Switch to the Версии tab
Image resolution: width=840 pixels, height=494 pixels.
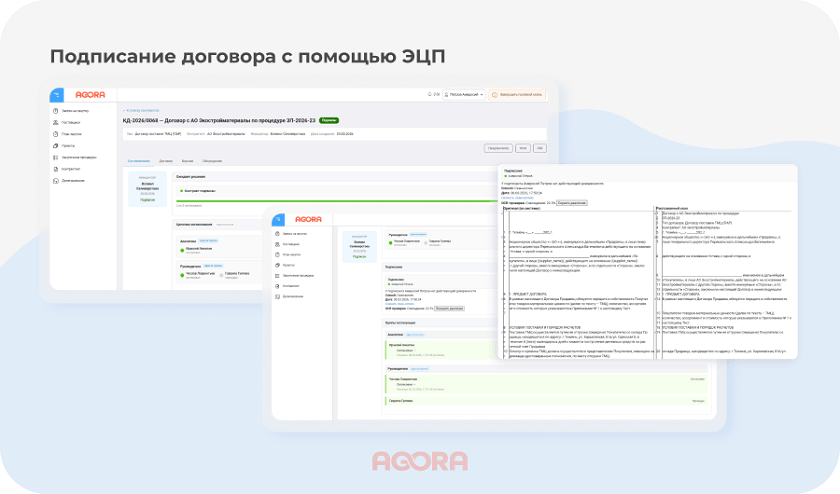click(188, 161)
